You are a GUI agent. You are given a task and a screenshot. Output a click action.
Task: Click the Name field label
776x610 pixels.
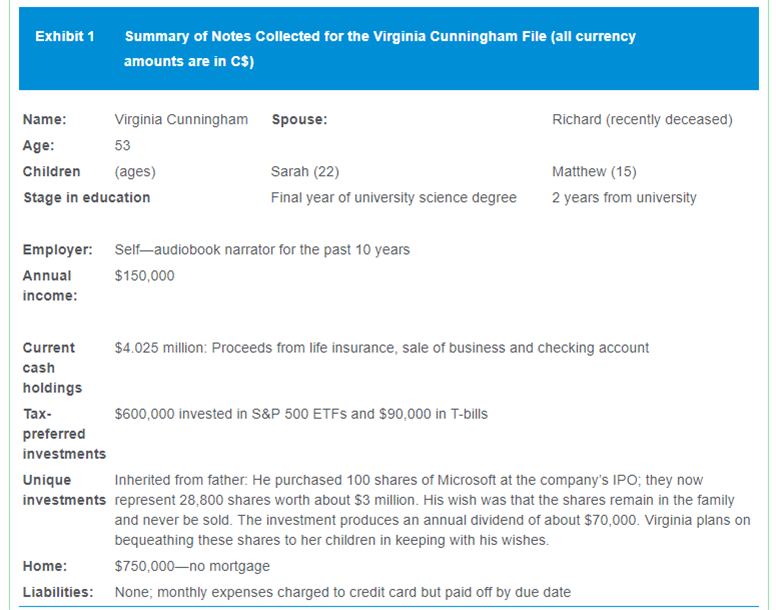pos(45,120)
